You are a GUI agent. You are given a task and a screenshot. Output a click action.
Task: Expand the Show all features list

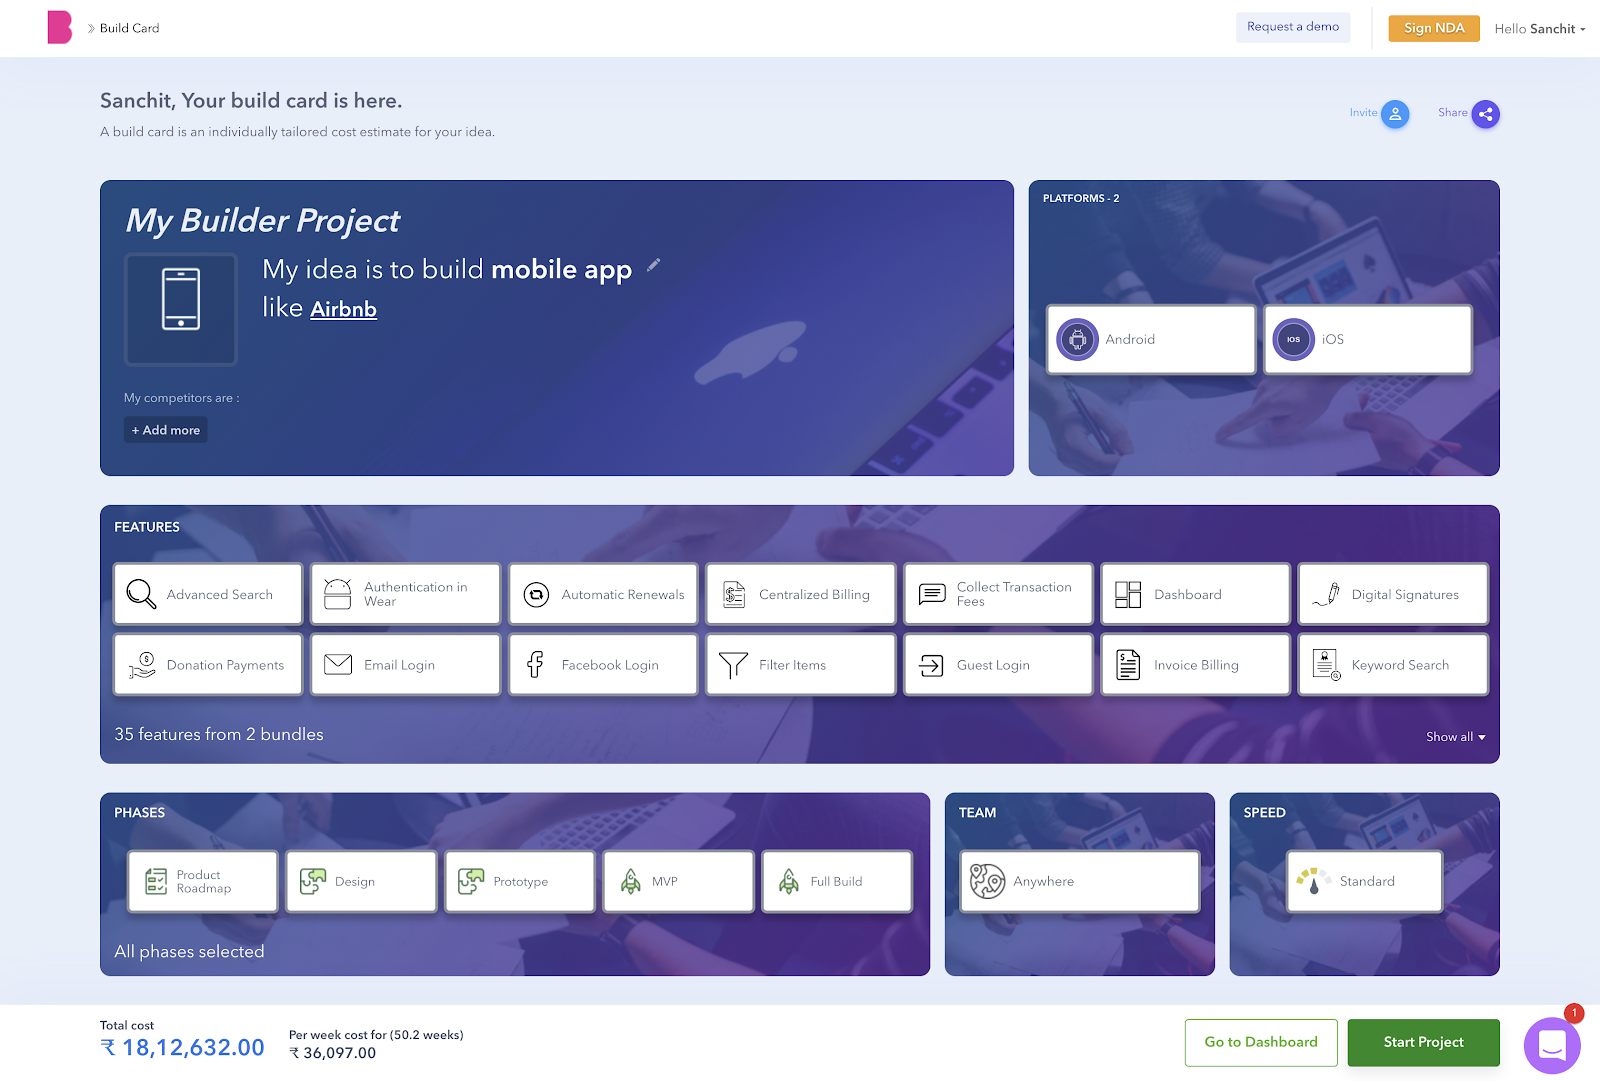coord(1455,736)
